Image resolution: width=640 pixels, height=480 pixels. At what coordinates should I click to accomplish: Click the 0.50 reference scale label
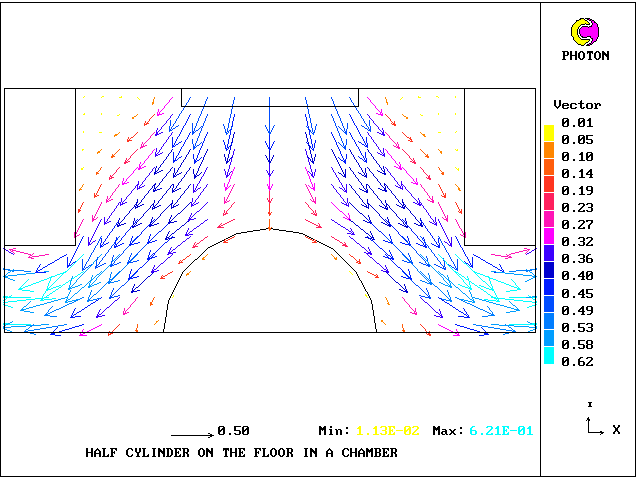click(233, 431)
